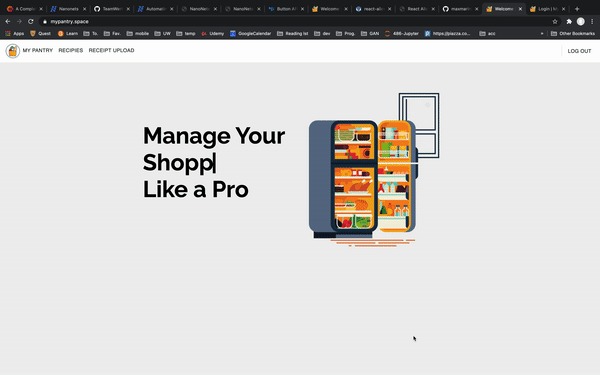The image size is (600, 375).
Task: Open the mobile bookmark folder
Action: coord(138,34)
